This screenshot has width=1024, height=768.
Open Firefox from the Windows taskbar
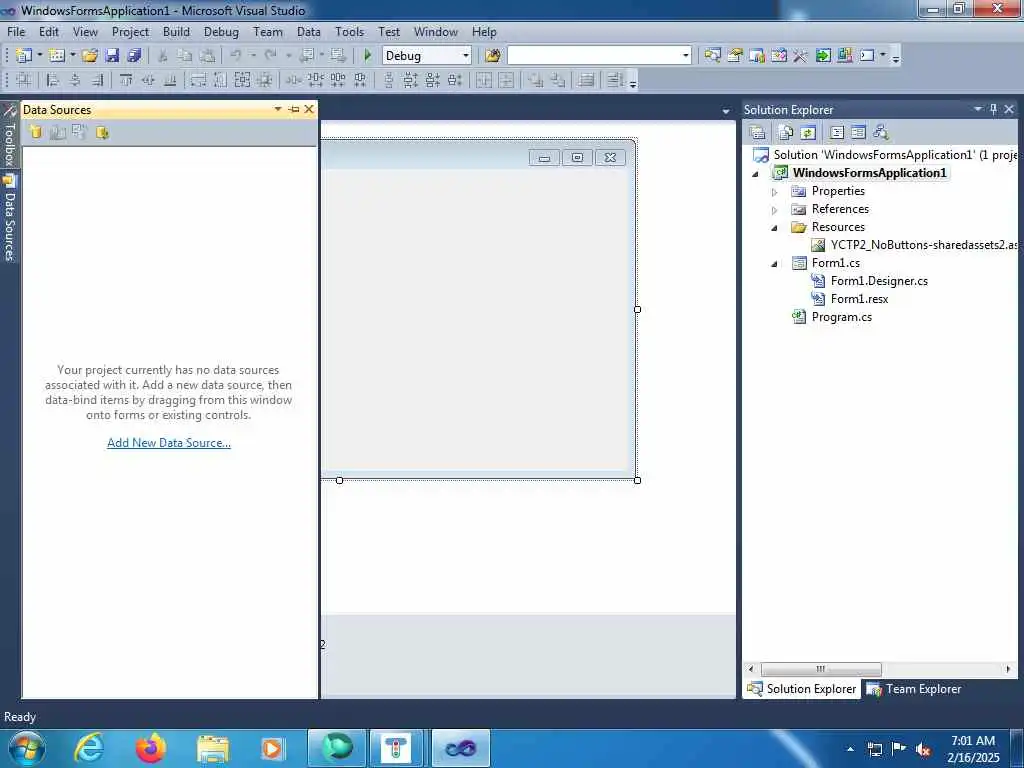pos(150,748)
